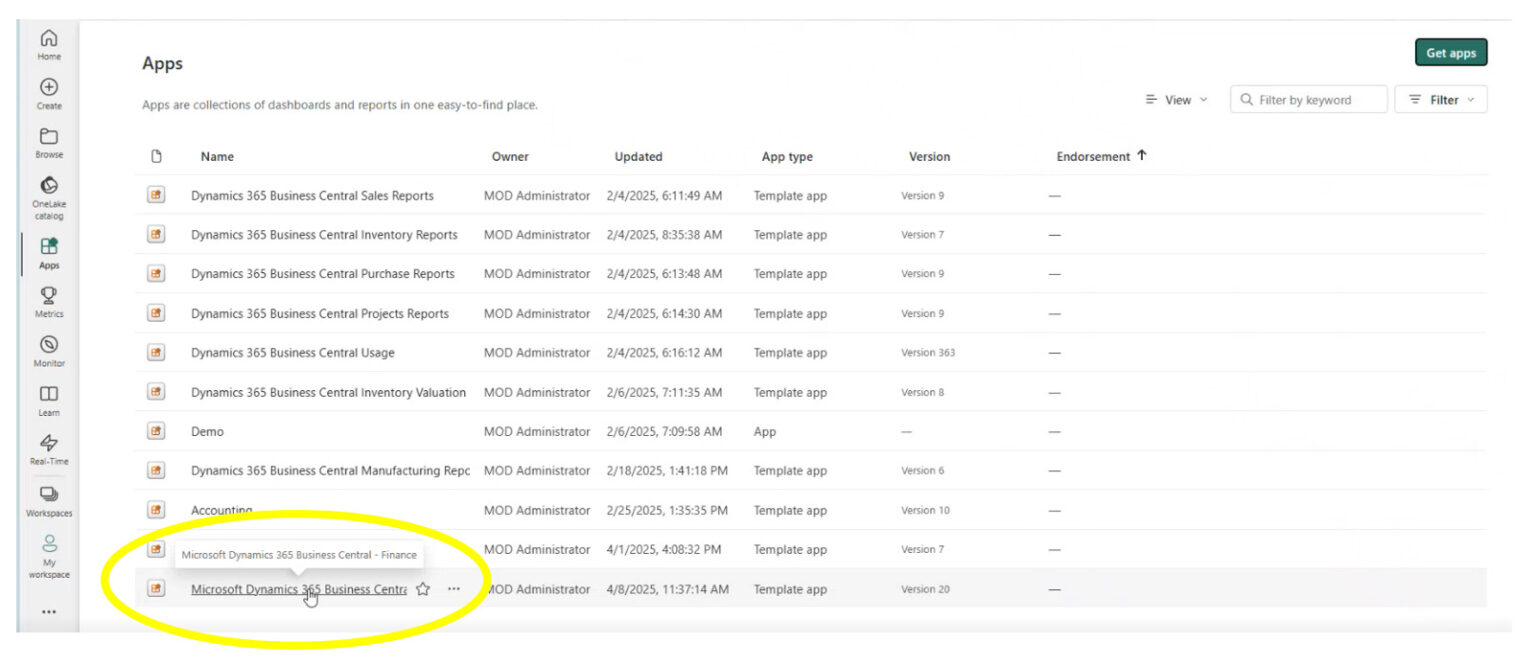Open Home from the navigation sidebar

48,42
